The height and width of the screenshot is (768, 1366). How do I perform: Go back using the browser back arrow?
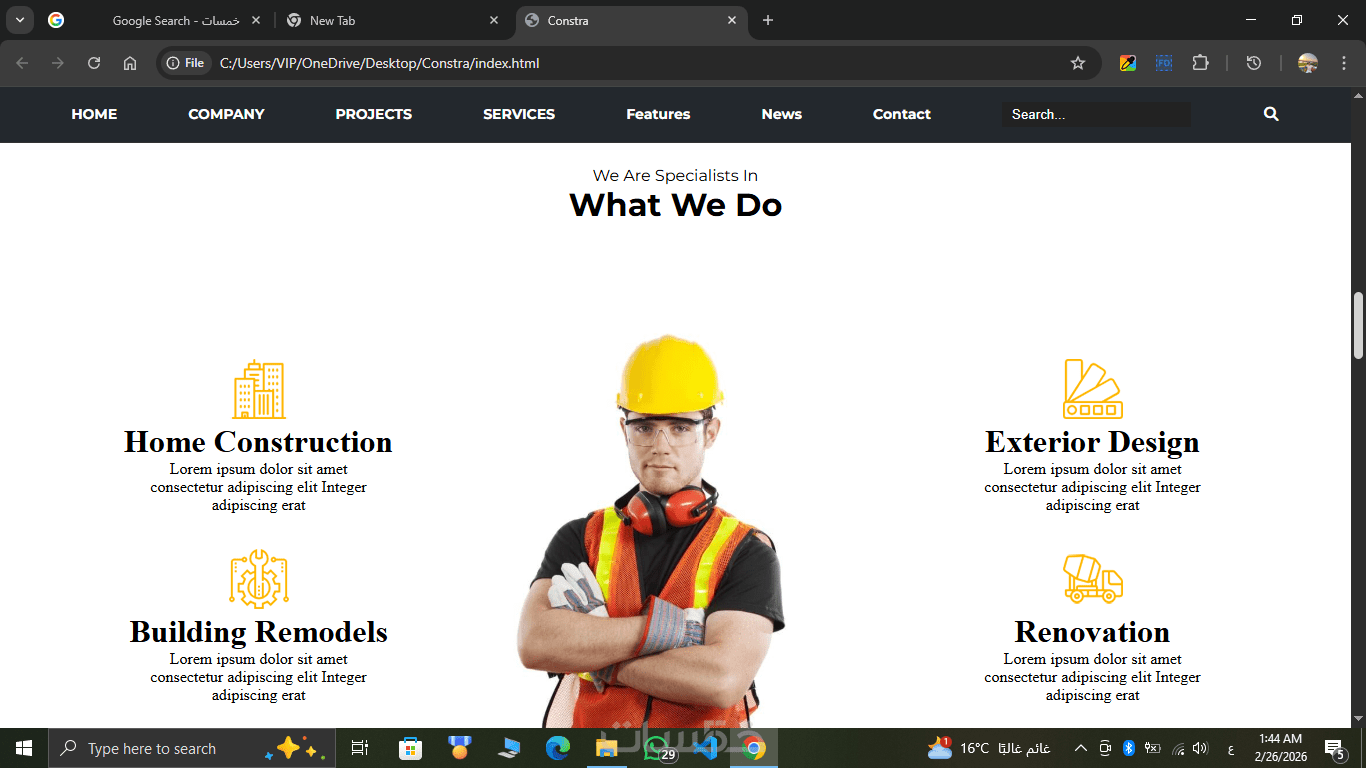[x=22, y=63]
